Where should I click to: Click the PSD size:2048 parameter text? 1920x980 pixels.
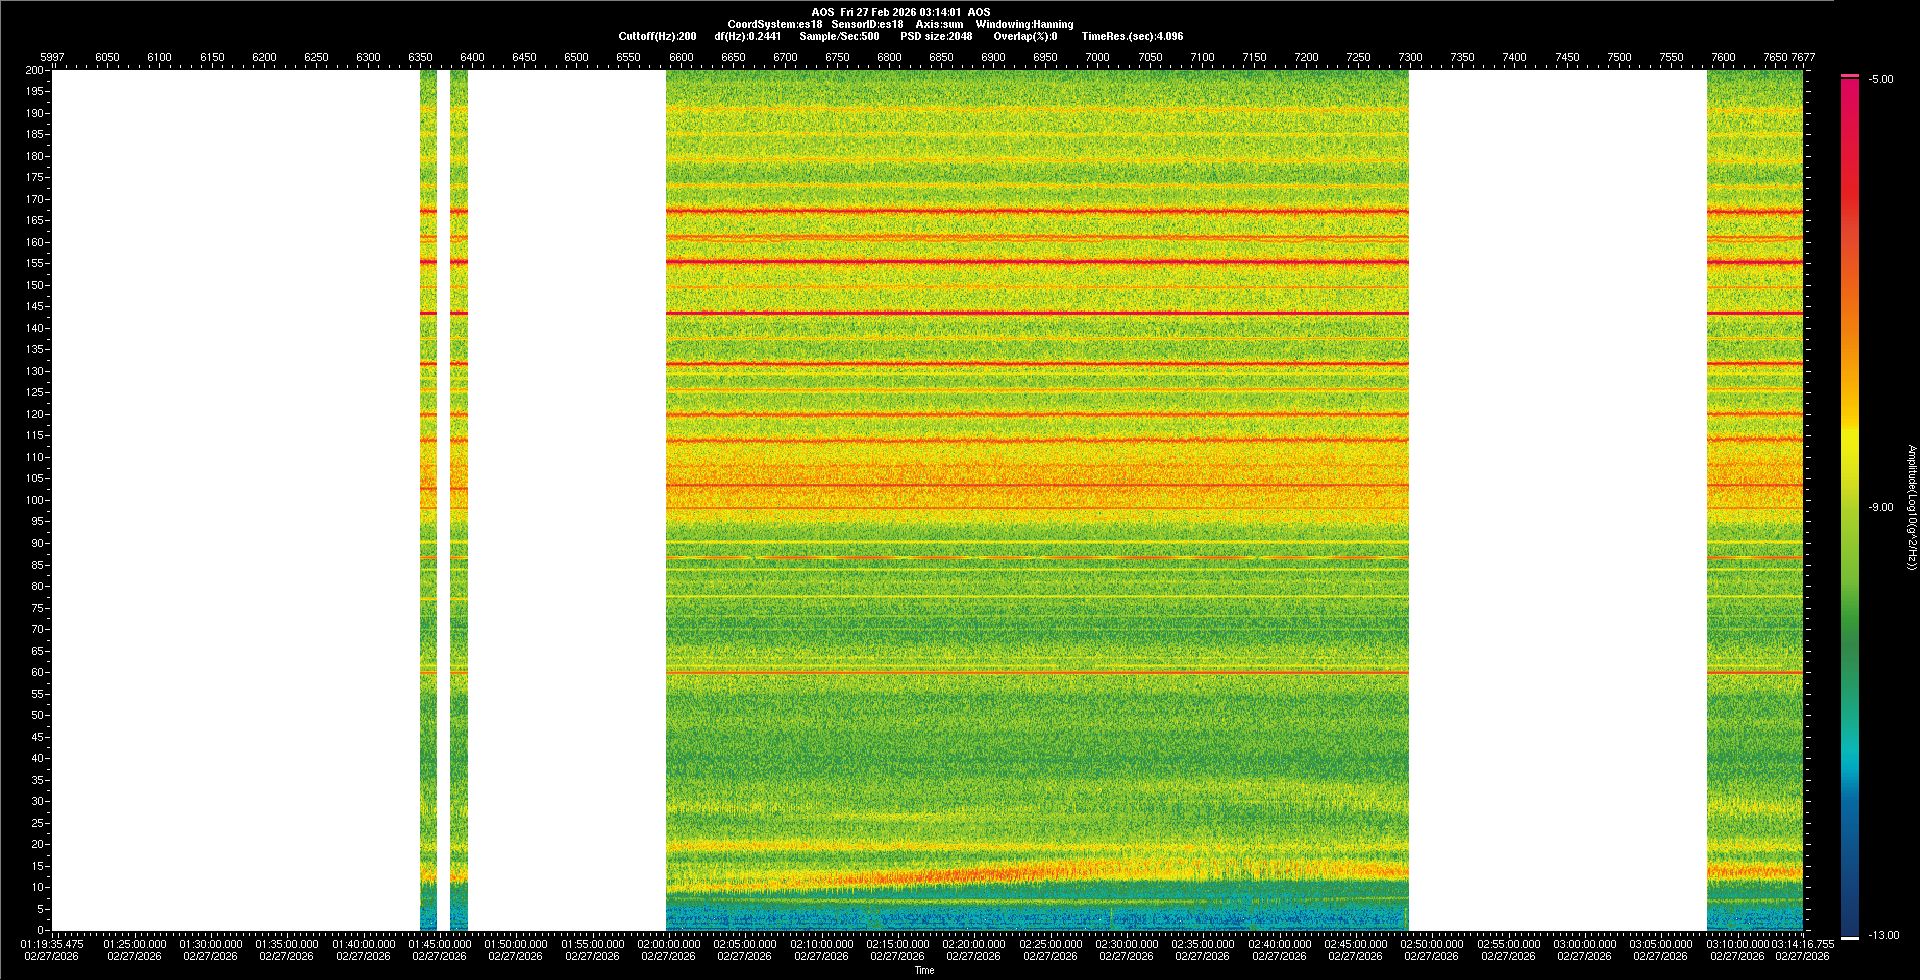tap(936, 37)
